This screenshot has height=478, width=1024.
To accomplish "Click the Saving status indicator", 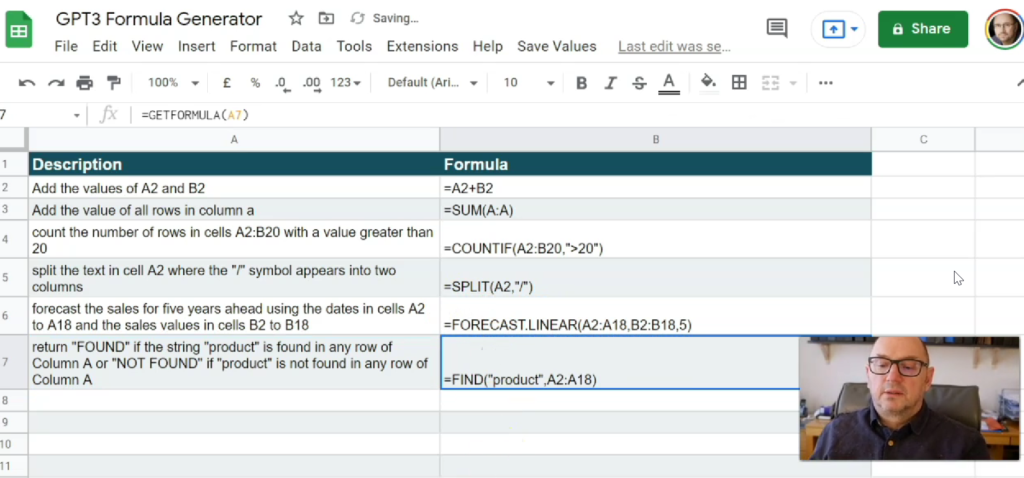I will click(x=385, y=18).
